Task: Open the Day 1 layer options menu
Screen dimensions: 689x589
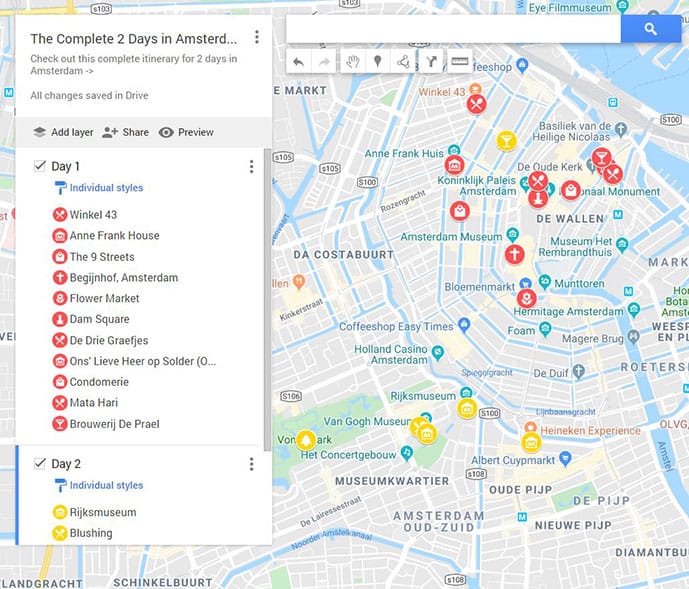Action: pyautogui.click(x=251, y=167)
